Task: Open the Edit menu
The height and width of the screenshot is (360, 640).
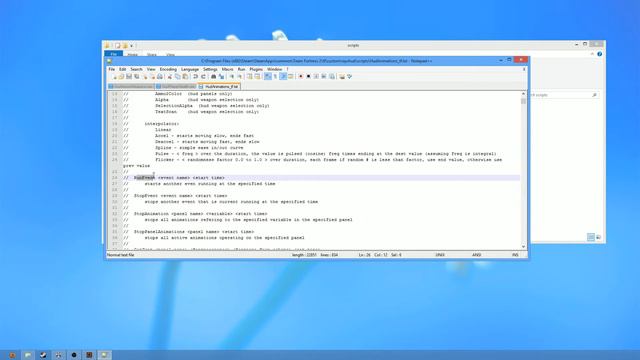Action: pos(122,69)
